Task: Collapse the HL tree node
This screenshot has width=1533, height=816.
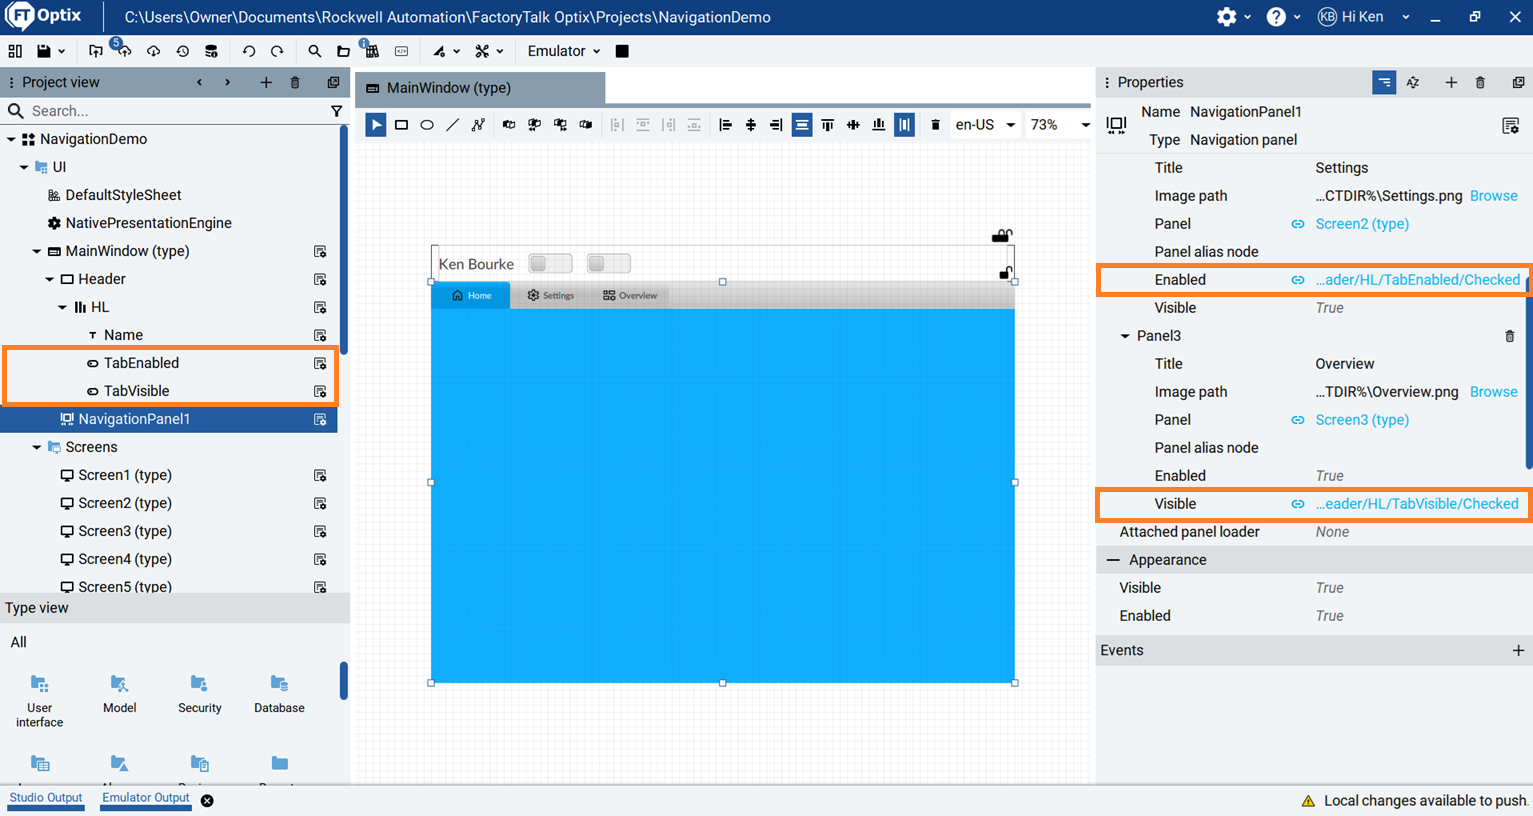Action: (62, 307)
